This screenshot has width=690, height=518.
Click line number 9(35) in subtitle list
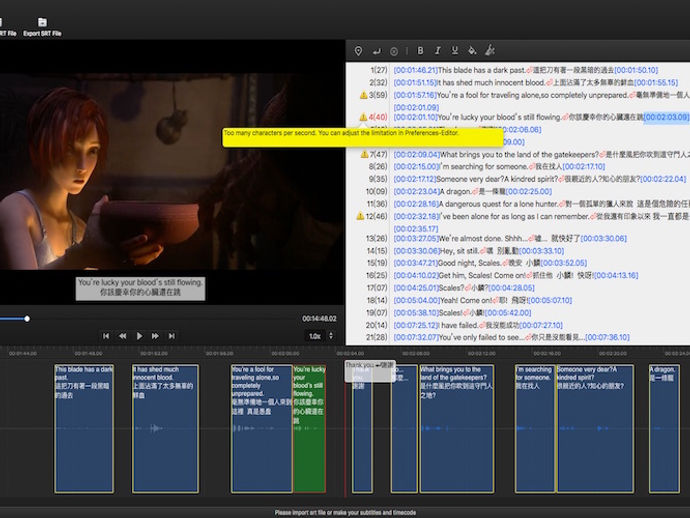378,179
